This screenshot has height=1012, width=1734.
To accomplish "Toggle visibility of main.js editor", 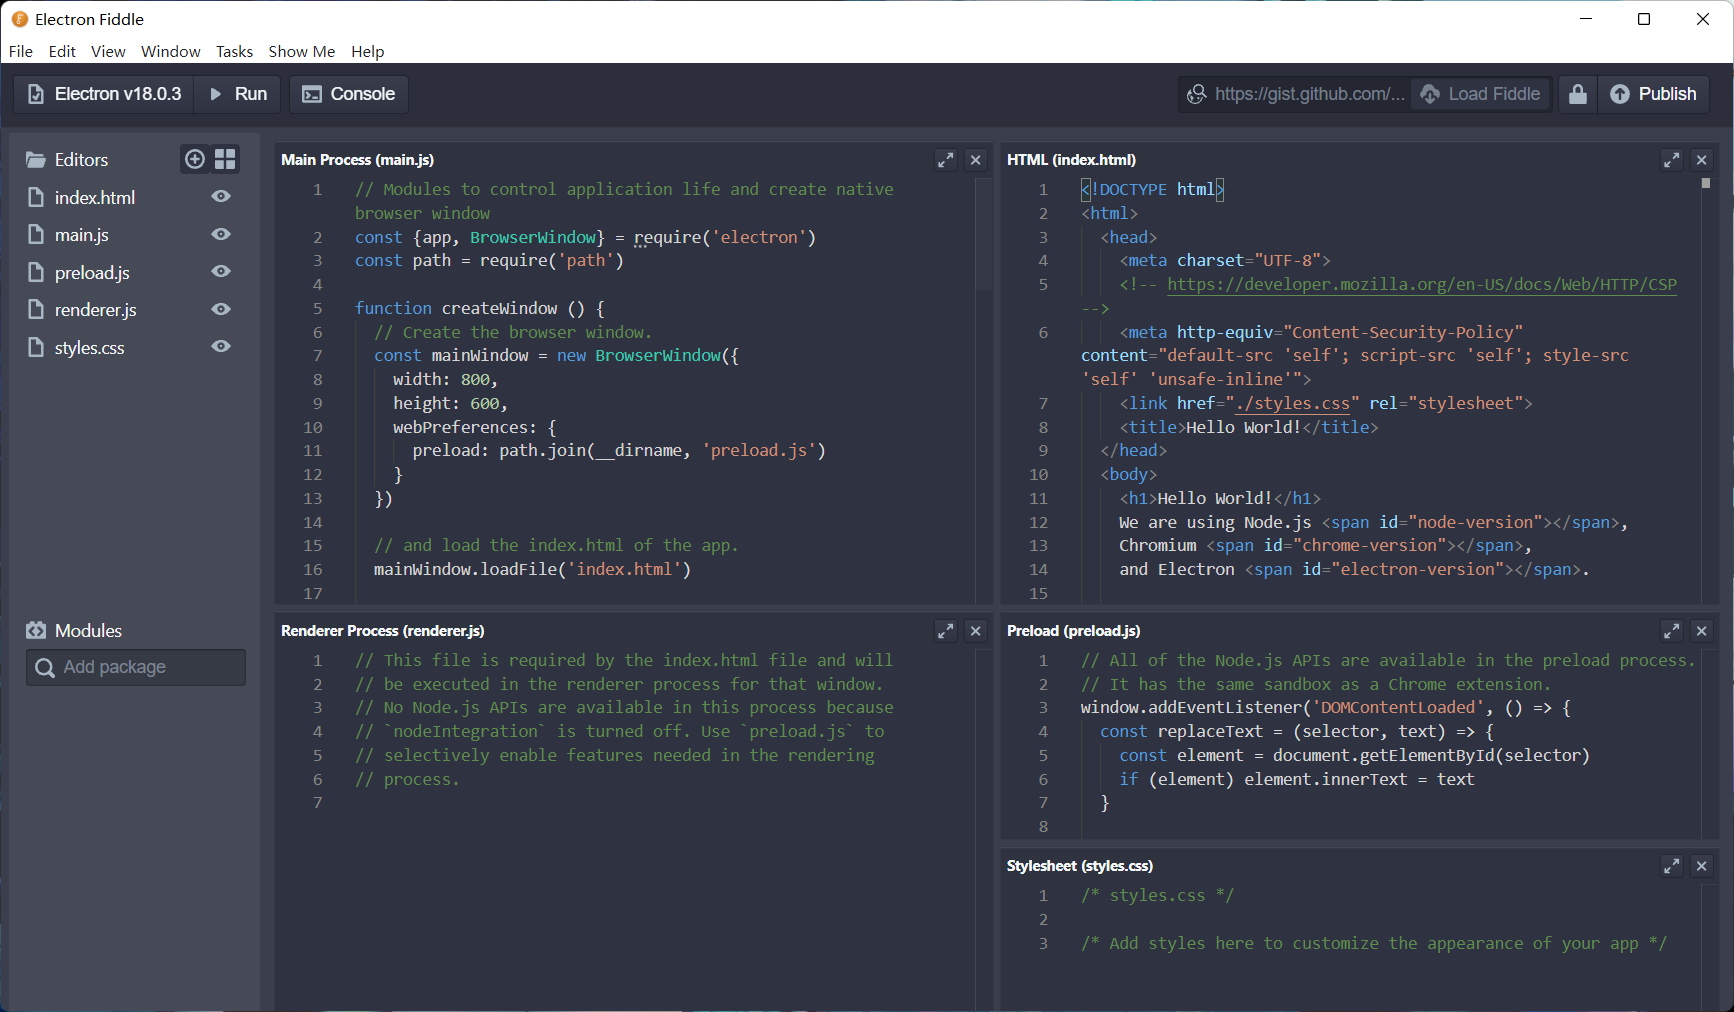I will click(x=221, y=234).
